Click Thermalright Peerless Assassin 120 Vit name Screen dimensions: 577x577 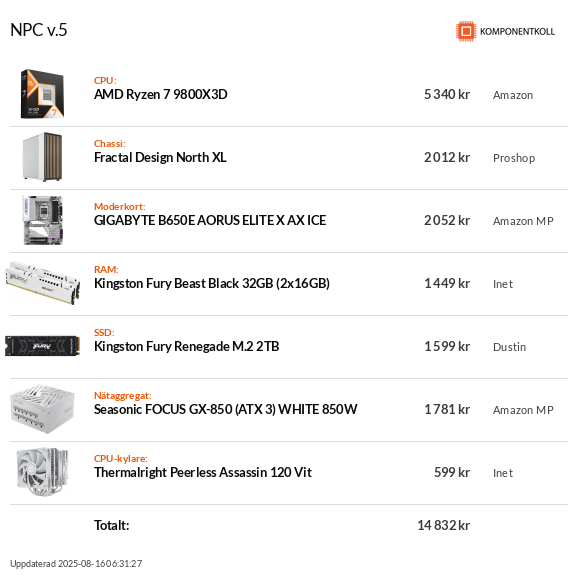click(203, 472)
